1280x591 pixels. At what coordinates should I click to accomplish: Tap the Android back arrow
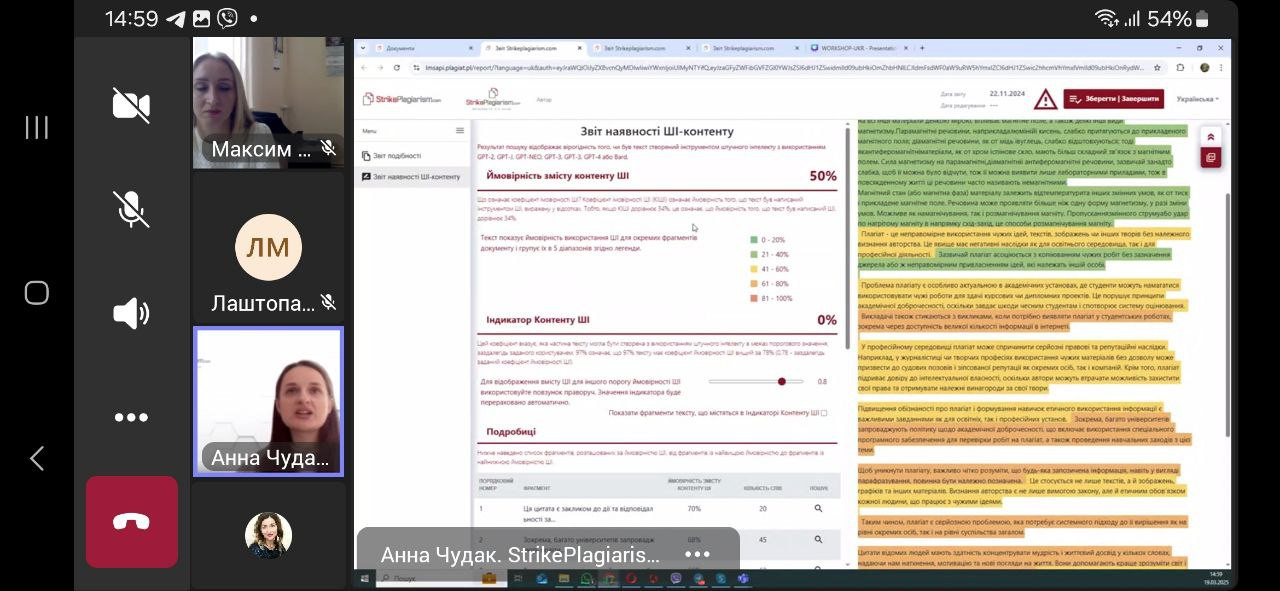36,458
